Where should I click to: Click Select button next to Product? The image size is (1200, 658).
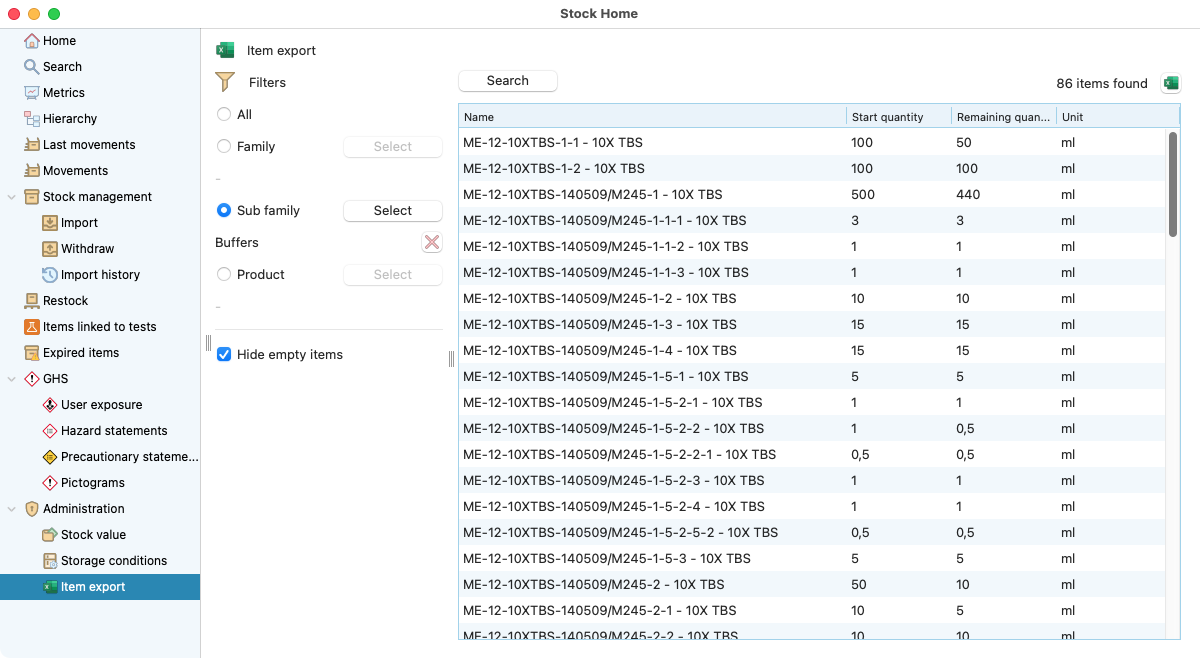[393, 275]
